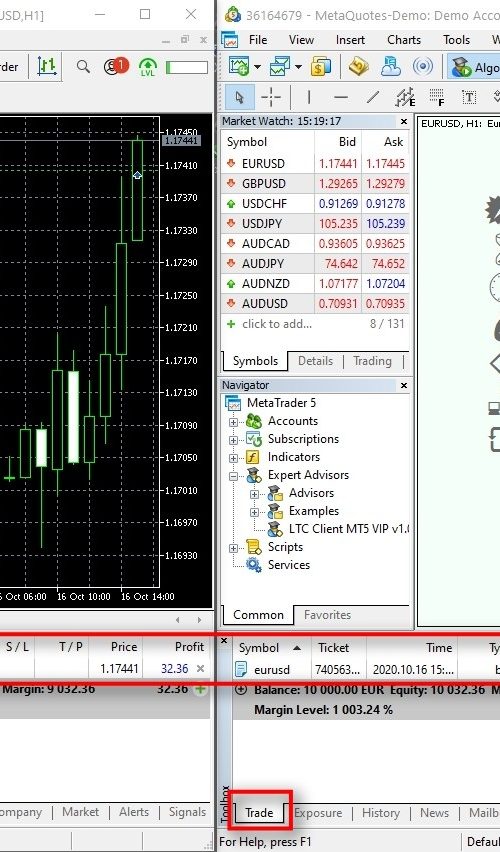Expand the Indicators node in Navigator
The height and width of the screenshot is (852, 500).
(233, 458)
